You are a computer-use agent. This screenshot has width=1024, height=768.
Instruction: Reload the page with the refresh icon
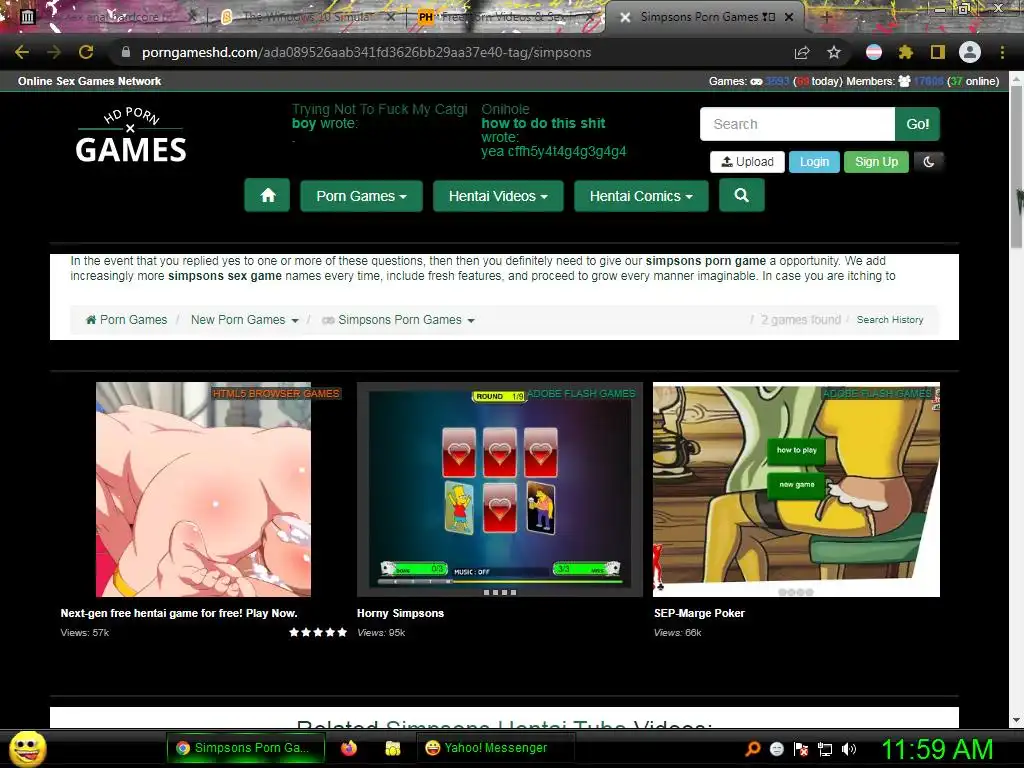tap(86, 52)
